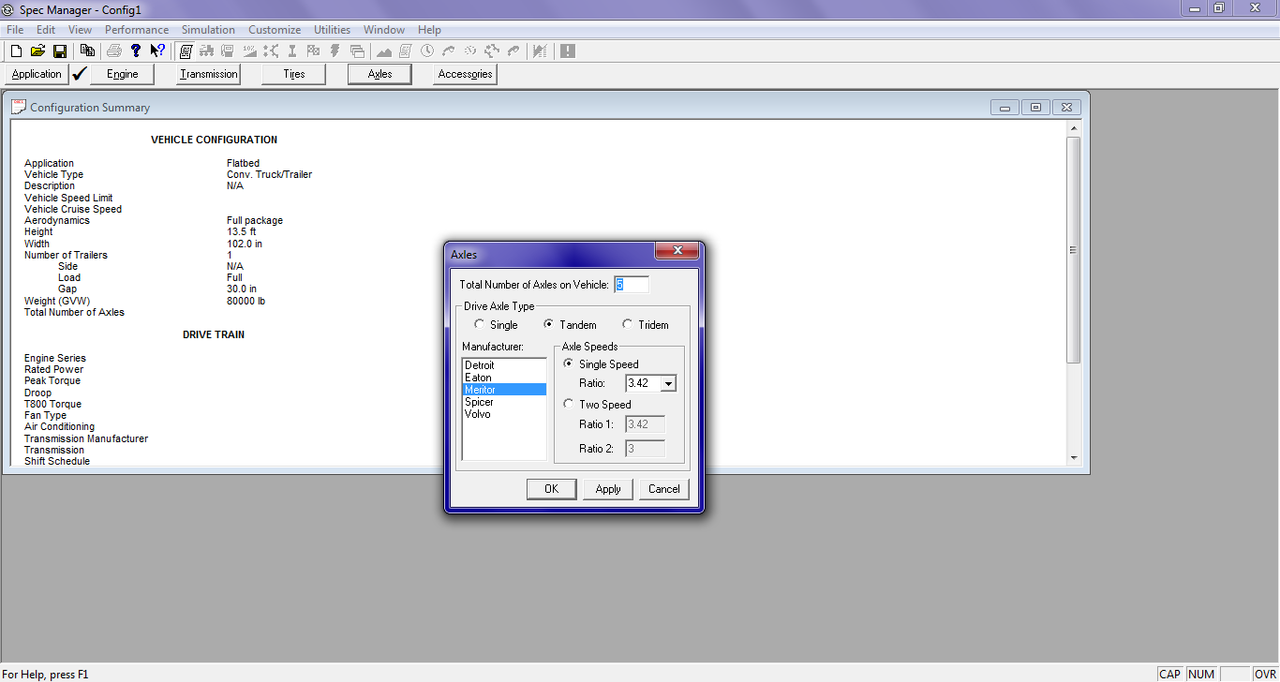Viewport: 1280px width, 682px height.
Task: Maximize the Configuration Summary window
Action: 1036,107
